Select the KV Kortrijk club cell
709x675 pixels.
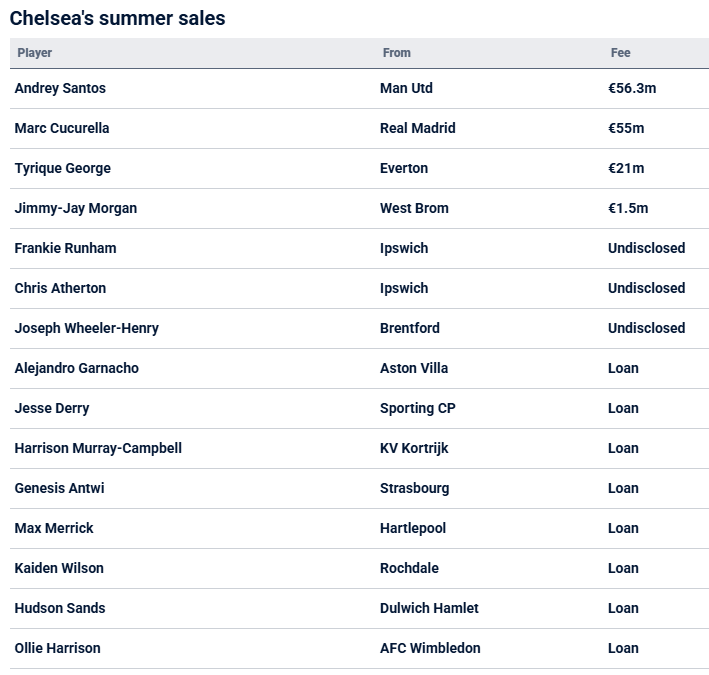coord(414,448)
